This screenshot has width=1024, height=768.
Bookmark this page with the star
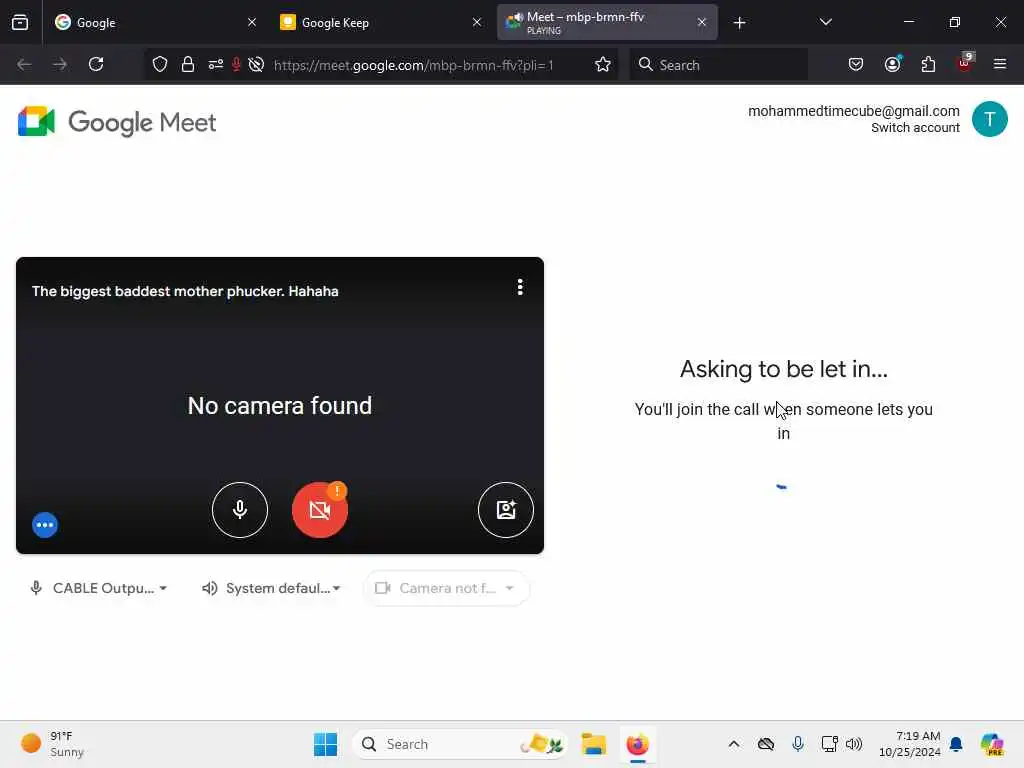(x=603, y=64)
